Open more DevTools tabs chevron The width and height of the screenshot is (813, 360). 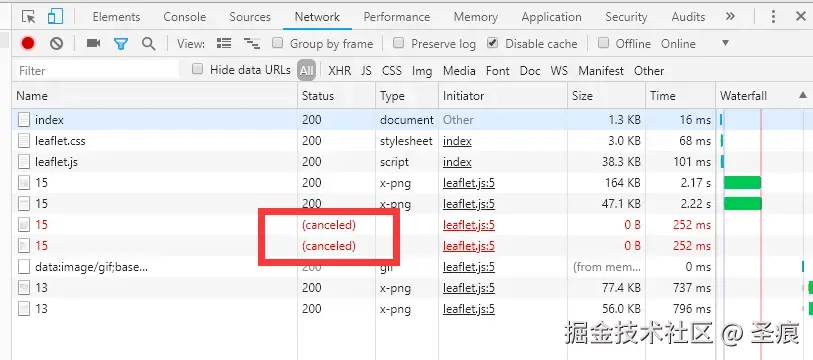click(730, 17)
